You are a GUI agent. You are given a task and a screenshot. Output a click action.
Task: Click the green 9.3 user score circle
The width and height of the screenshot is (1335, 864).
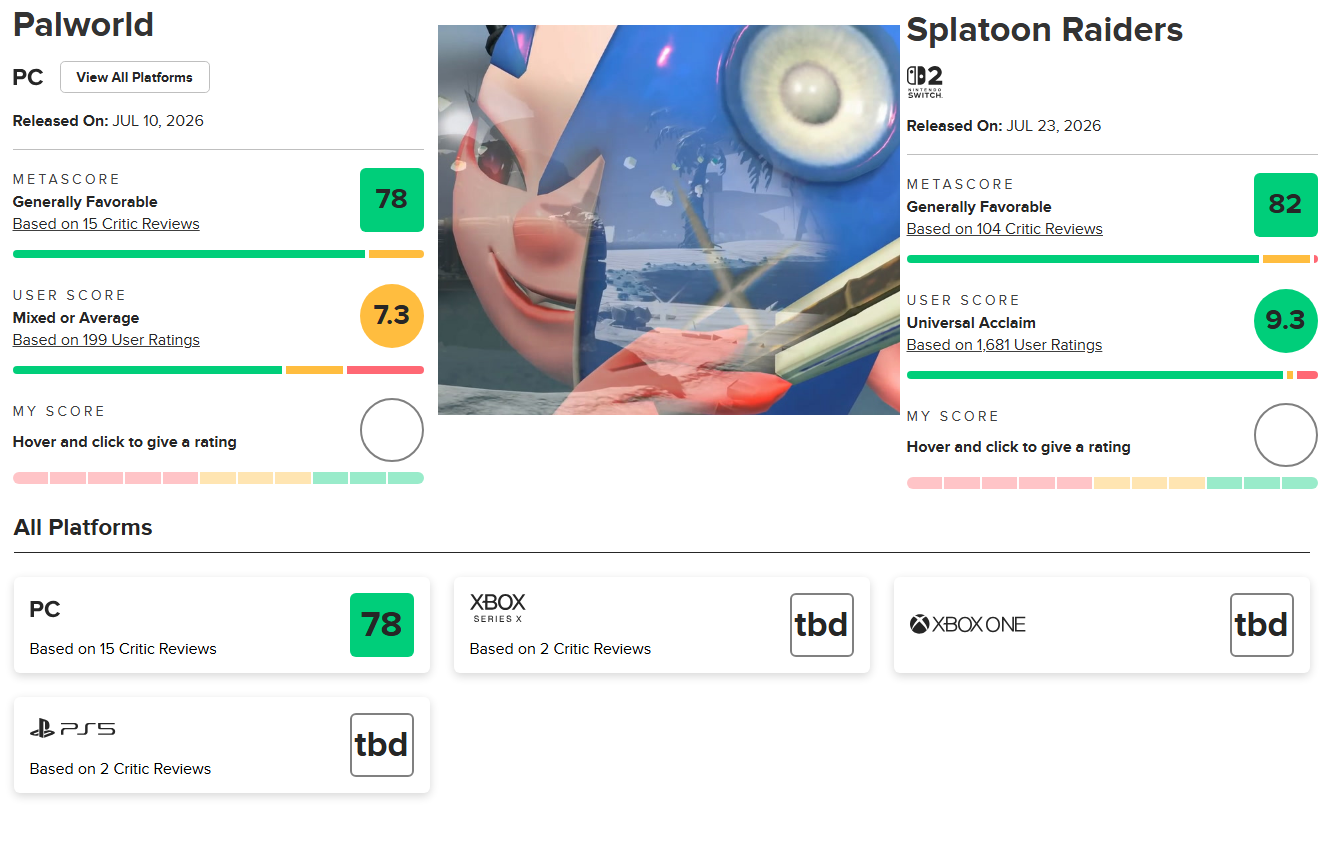1286,321
